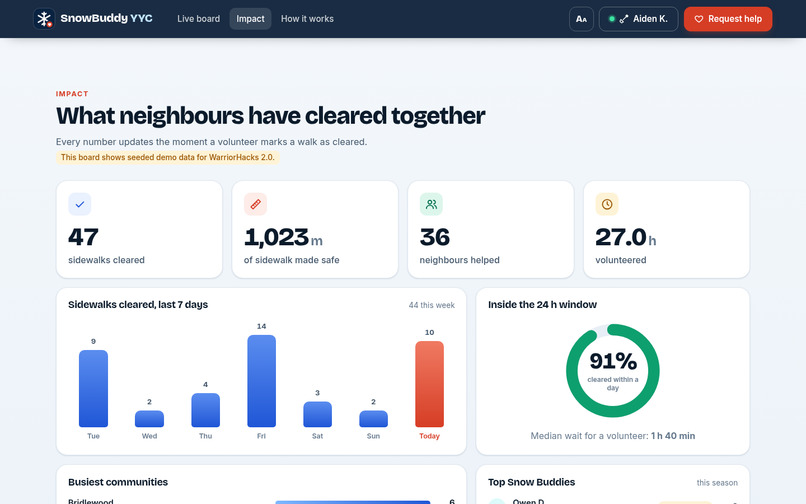Click the Wed bar showing 2

click(x=150, y=419)
